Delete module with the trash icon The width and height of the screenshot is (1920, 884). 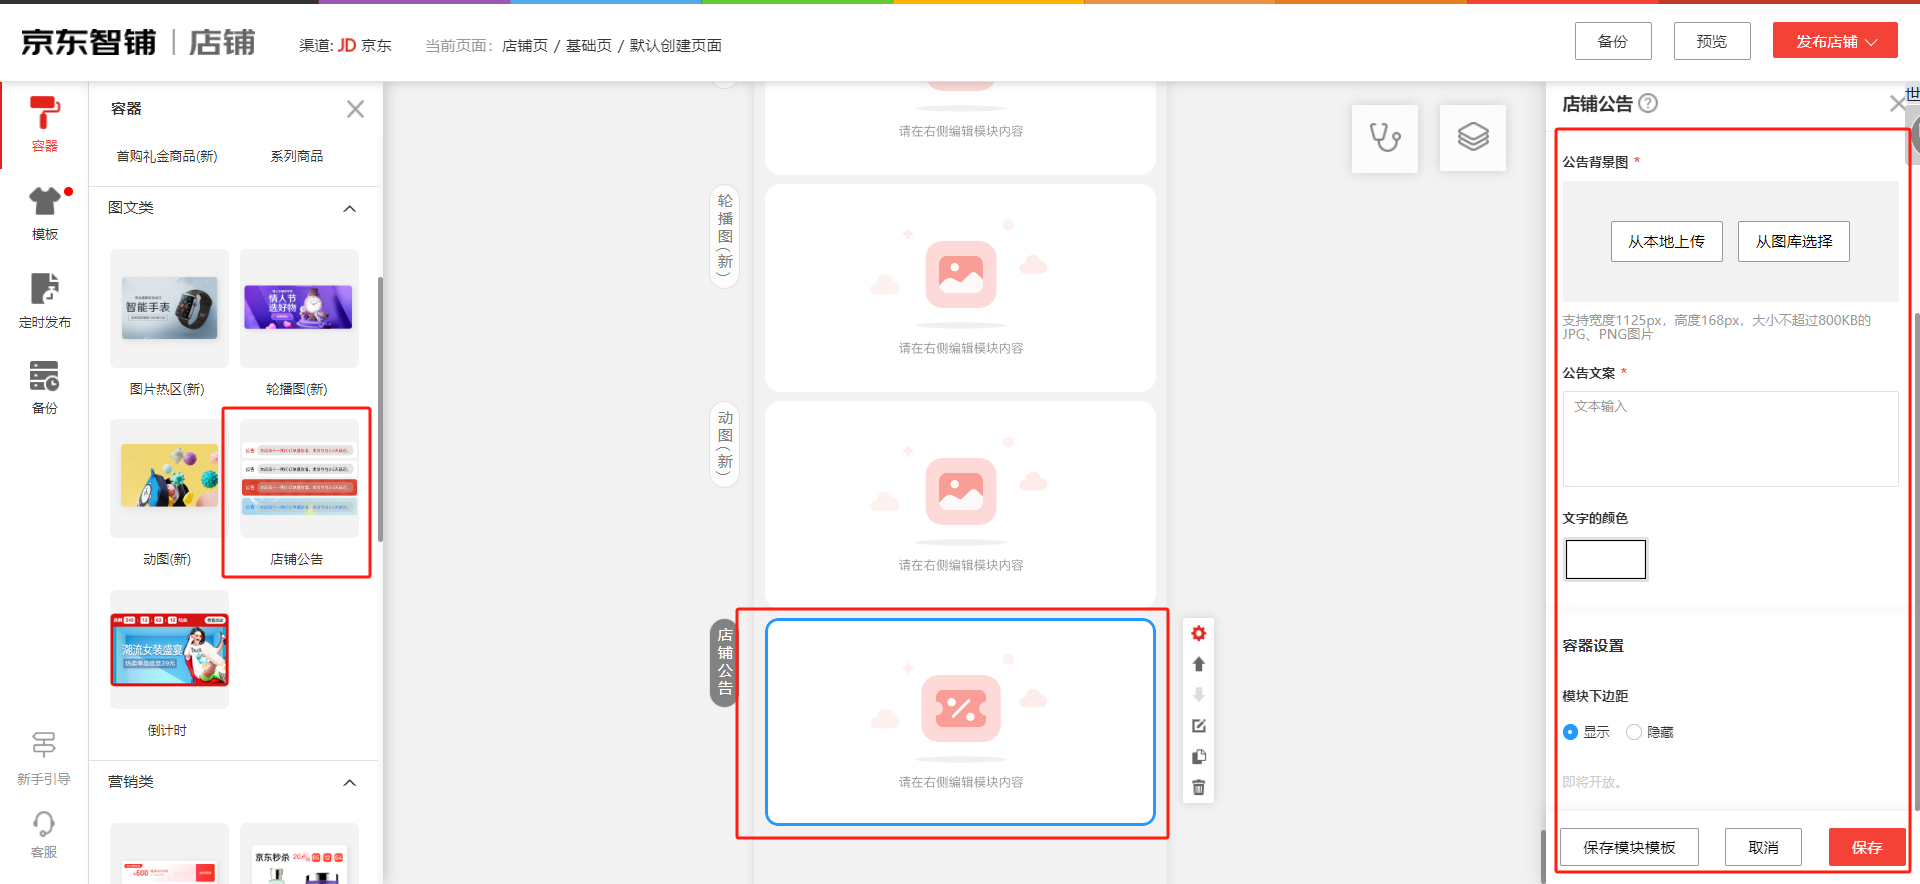1198,788
